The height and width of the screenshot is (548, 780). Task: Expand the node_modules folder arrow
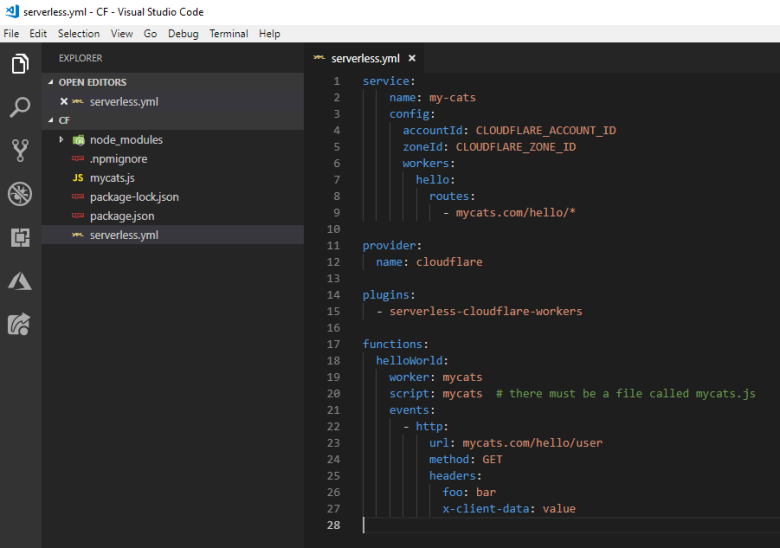pos(61,140)
